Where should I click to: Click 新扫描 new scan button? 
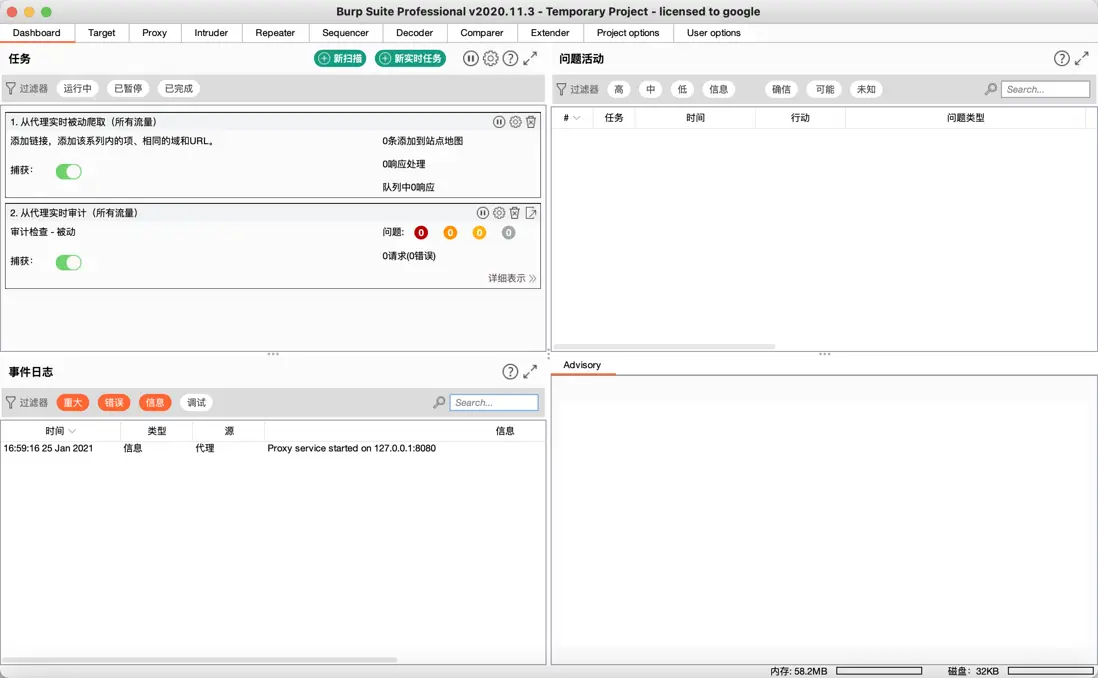340,59
